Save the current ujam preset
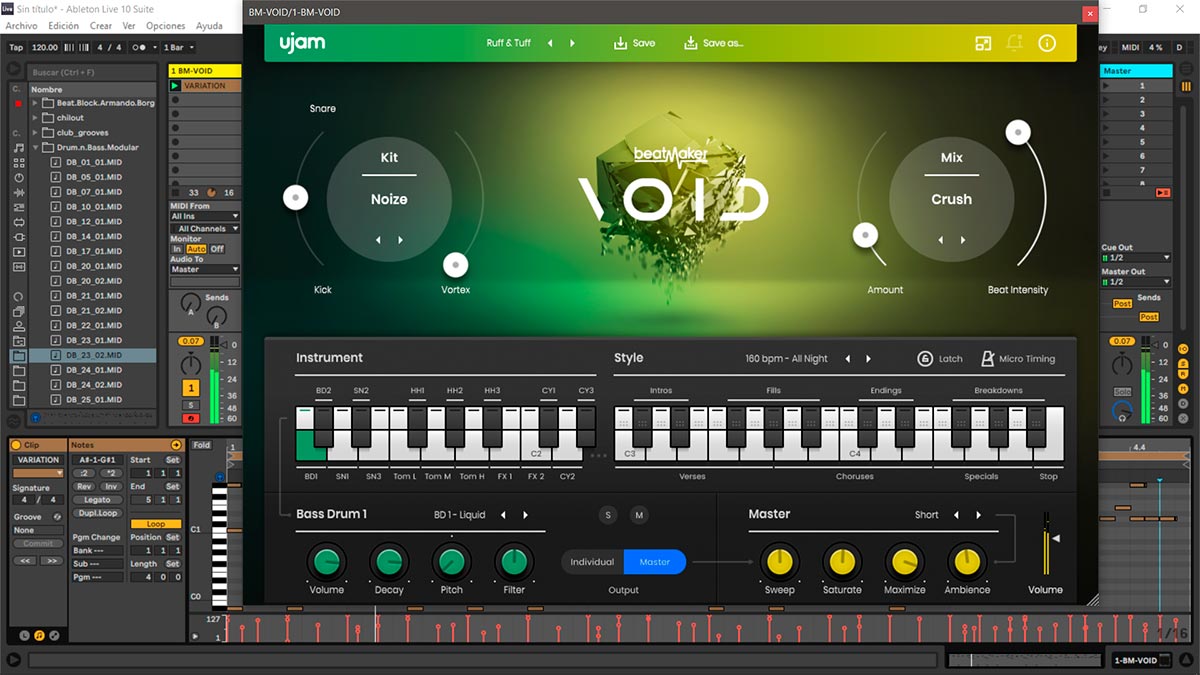This screenshot has width=1200, height=675. [634, 43]
